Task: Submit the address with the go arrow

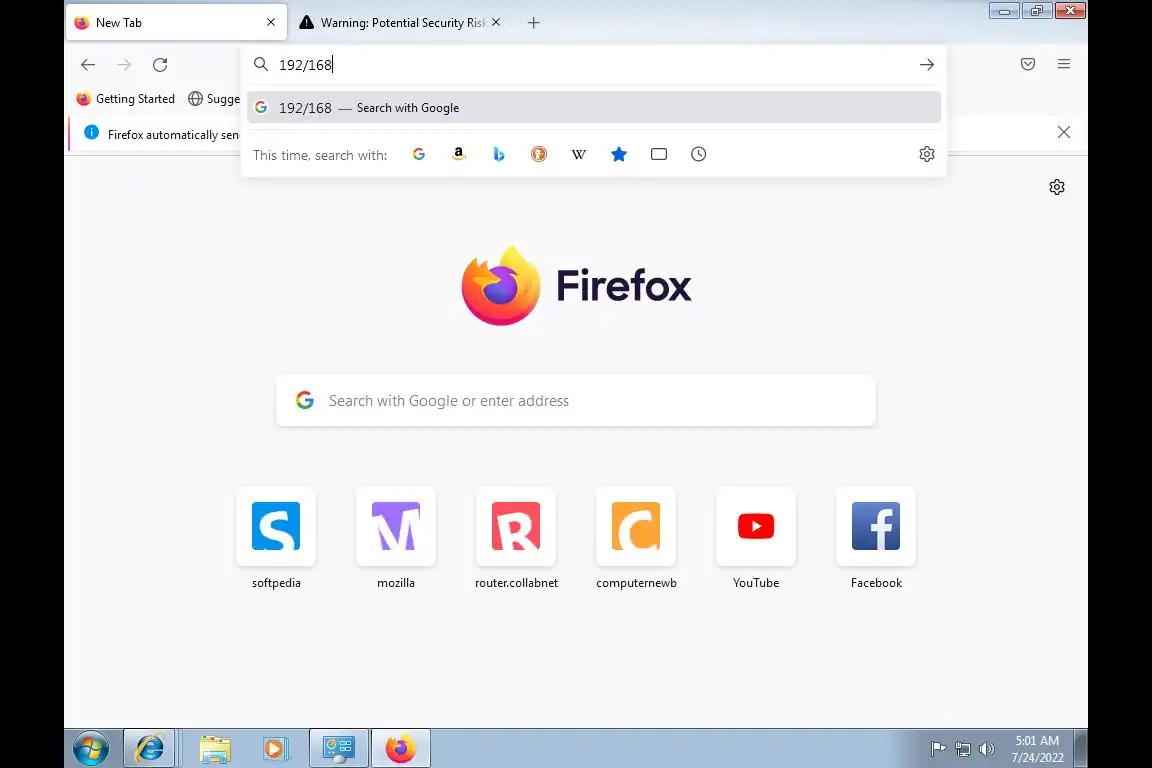Action: click(x=926, y=65)
